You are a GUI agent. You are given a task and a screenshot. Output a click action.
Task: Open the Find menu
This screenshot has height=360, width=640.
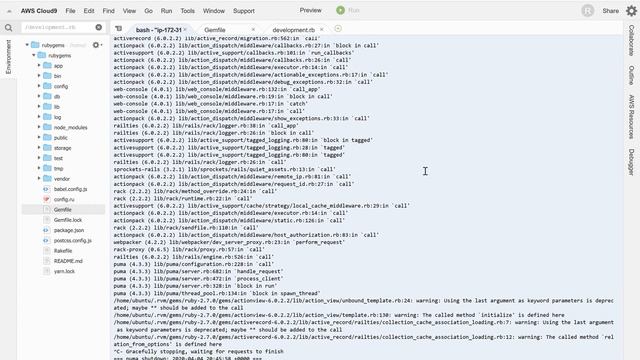point(109,11)
